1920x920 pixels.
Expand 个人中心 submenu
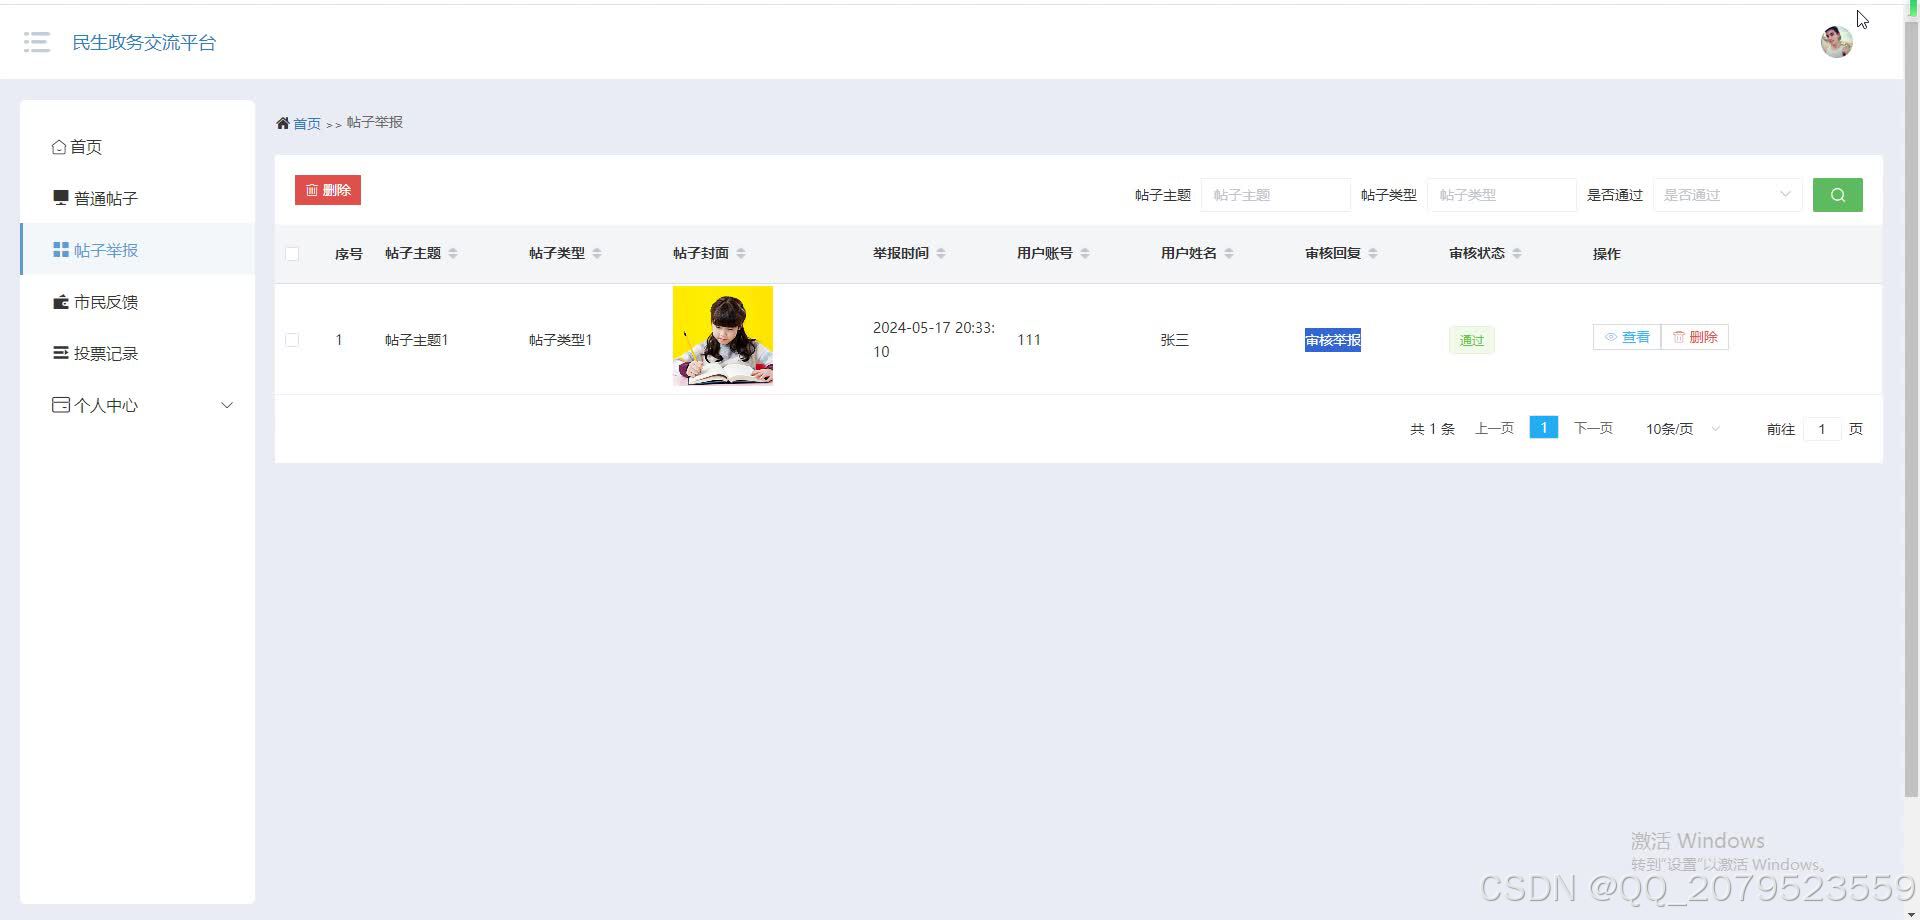(138, 405)
